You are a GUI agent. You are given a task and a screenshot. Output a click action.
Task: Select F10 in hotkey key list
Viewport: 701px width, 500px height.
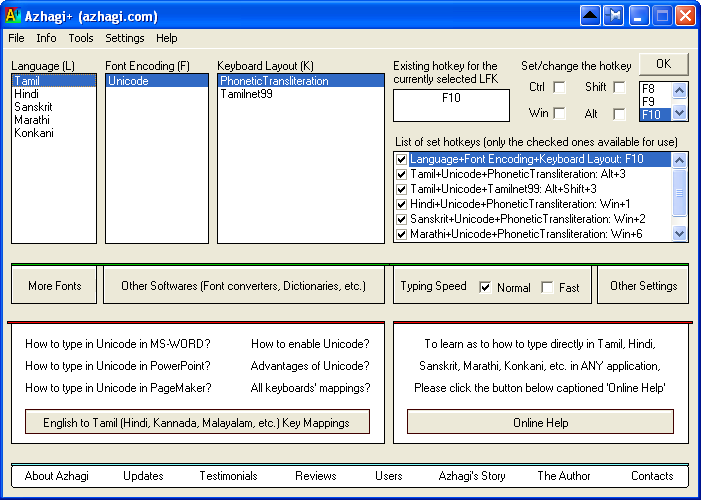tap(656, 114)
